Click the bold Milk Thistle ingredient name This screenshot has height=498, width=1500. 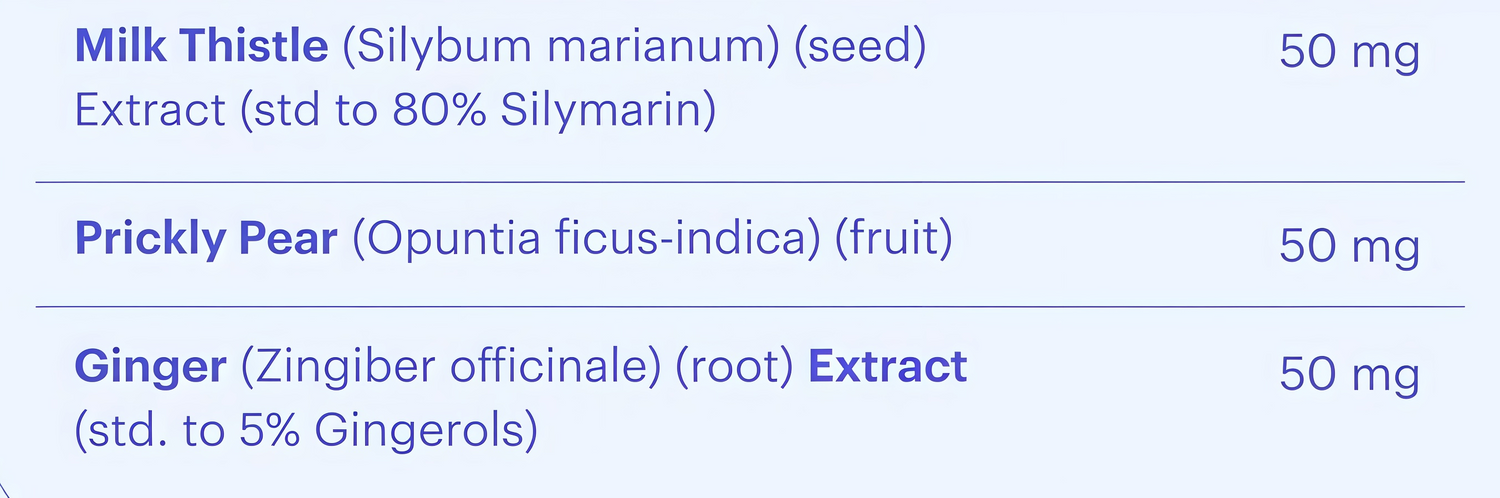point(201,47)
